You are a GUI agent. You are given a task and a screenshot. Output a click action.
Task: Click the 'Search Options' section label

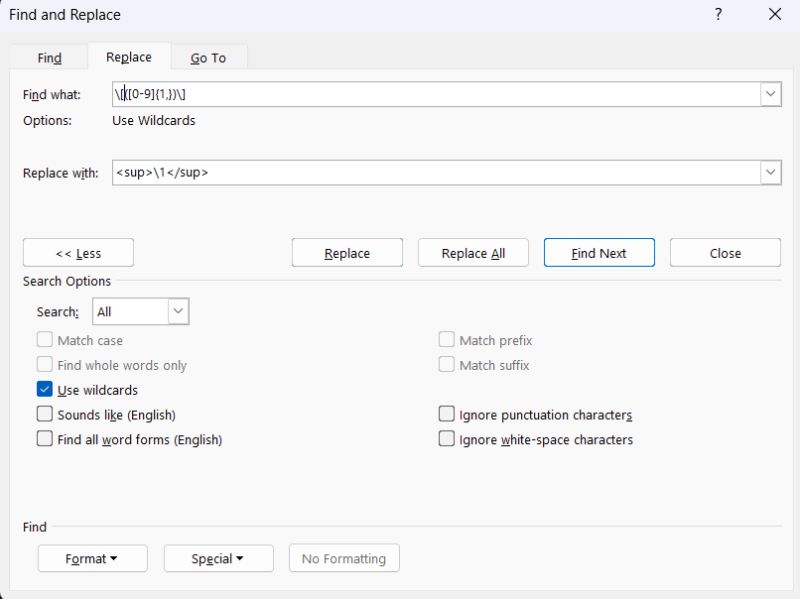click(66, 281)
